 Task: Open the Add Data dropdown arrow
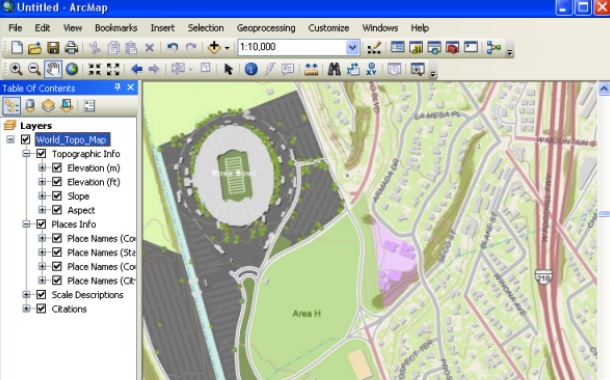coord(227,48)
